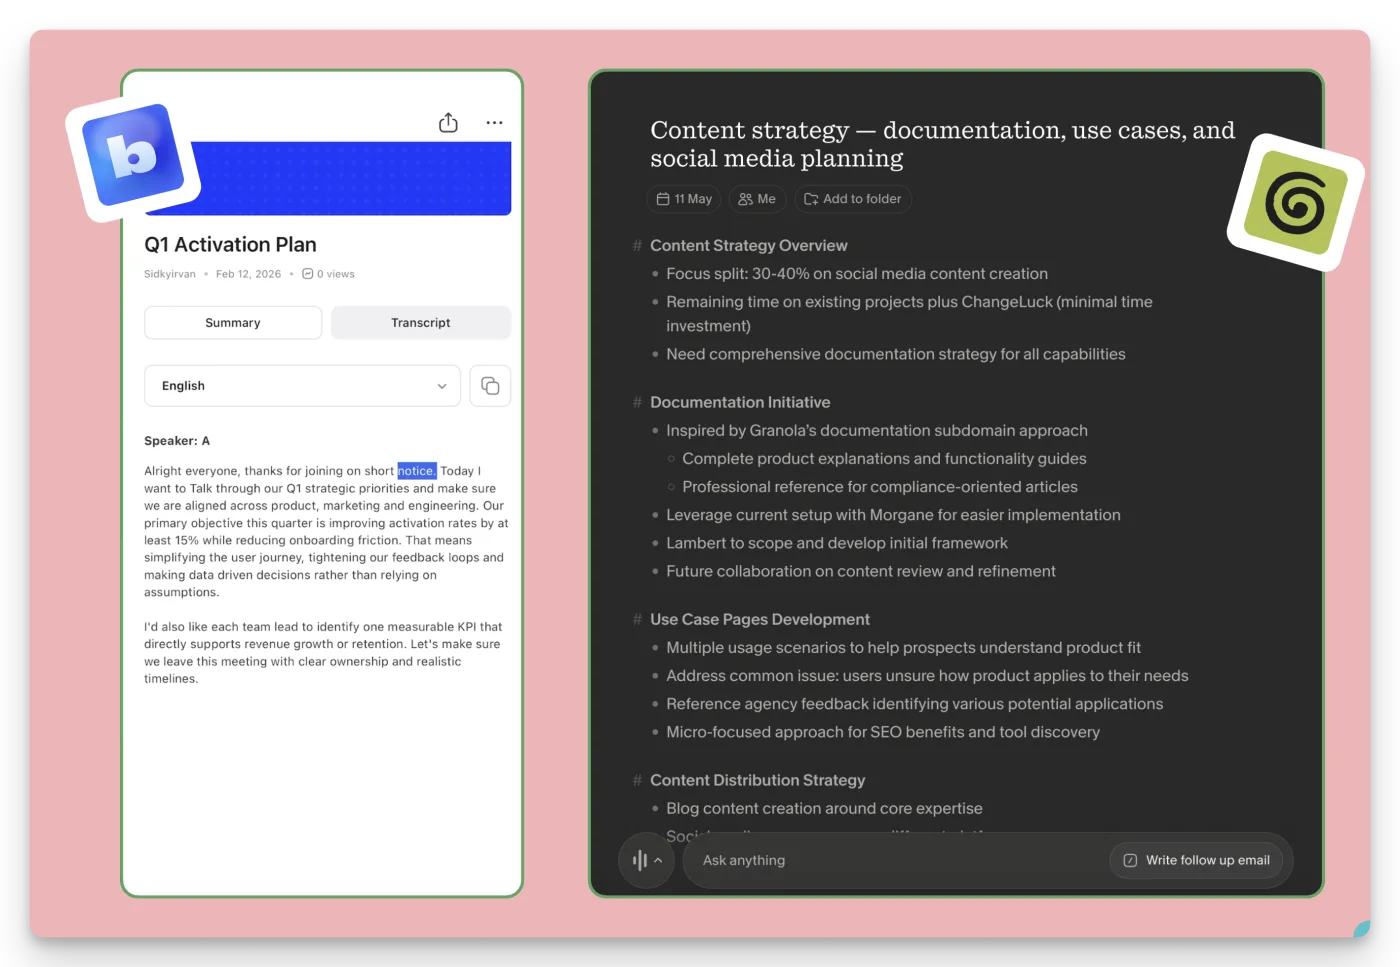Click the hash icon beside Content Distribution Strategy
This screenshot has width=1400, height=967.
coord(637,780)
